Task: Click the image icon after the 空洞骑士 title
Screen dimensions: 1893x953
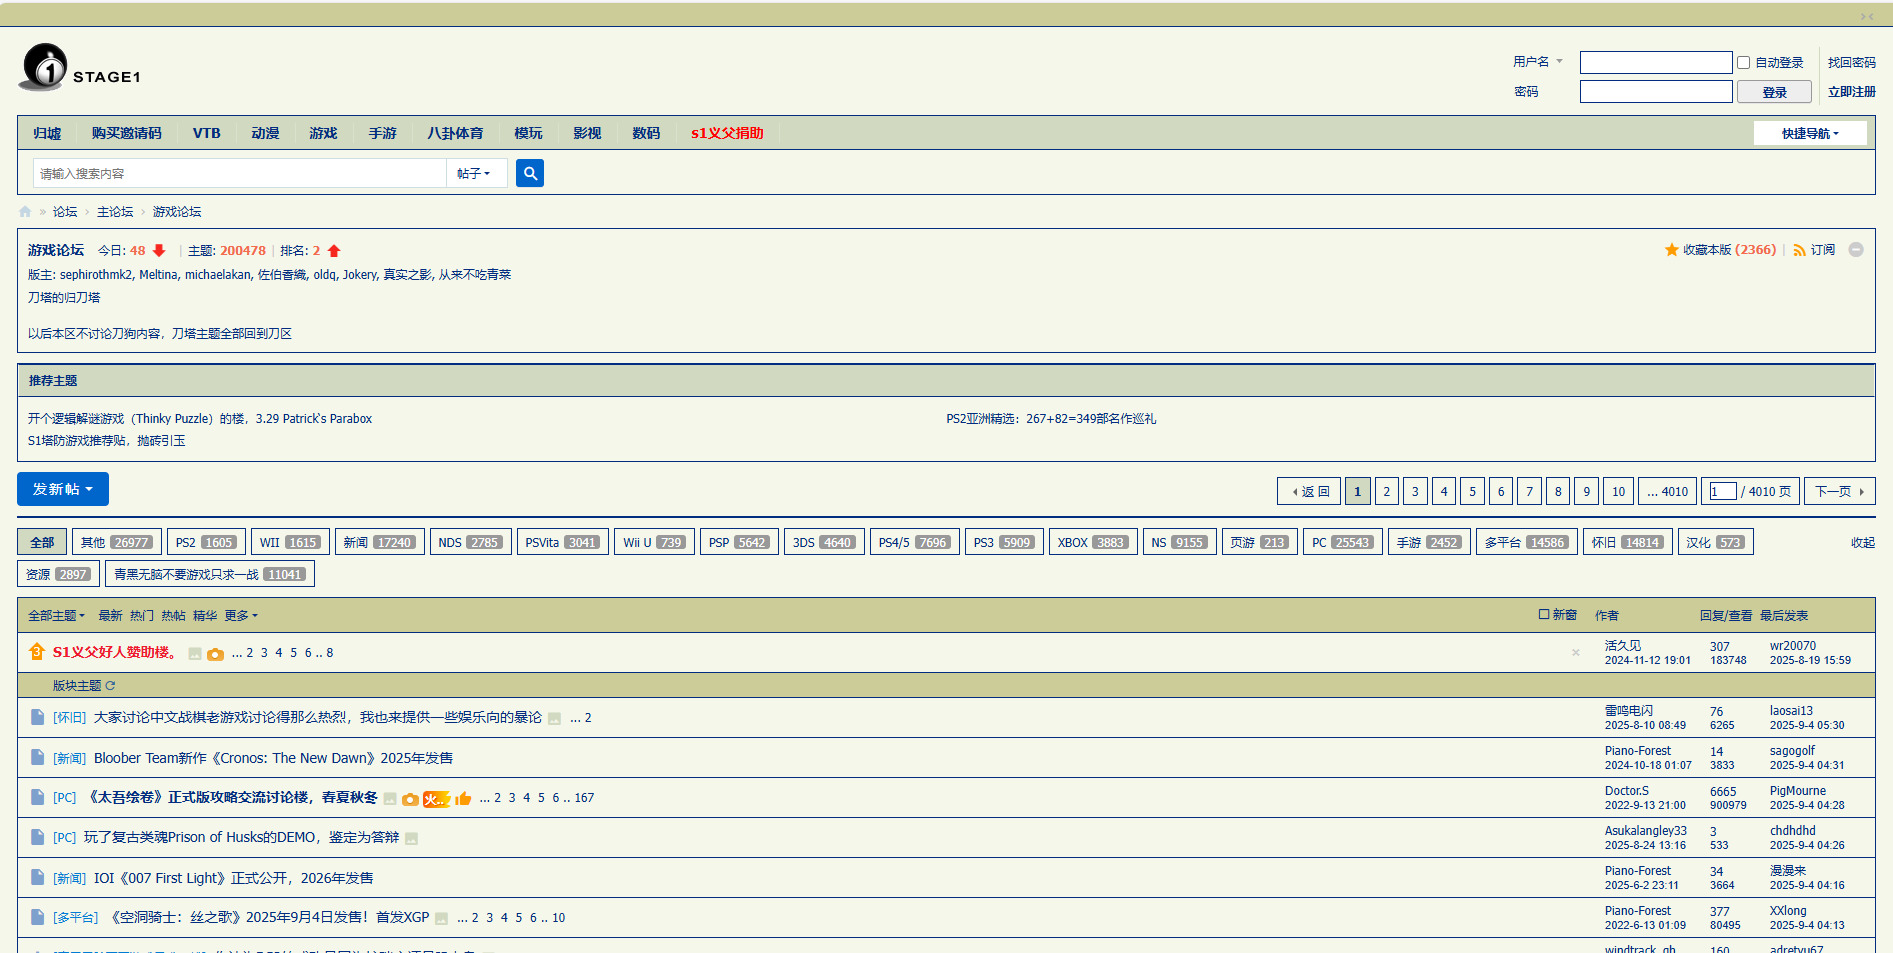Action: click(441, 919)
